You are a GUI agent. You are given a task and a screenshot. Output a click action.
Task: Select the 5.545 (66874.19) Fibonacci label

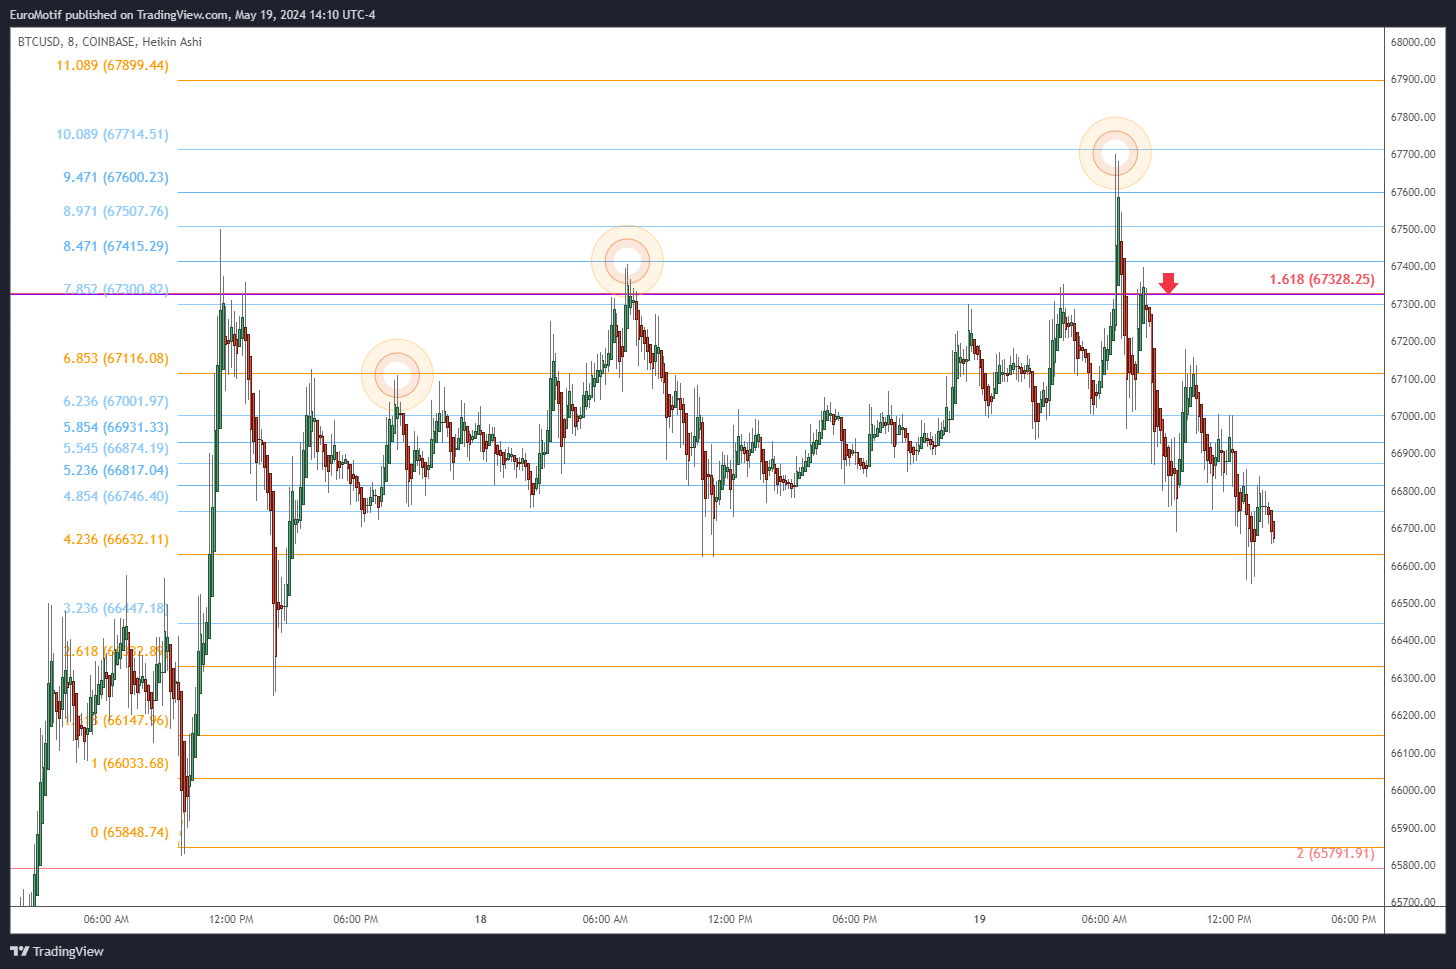tap(116, 448)
